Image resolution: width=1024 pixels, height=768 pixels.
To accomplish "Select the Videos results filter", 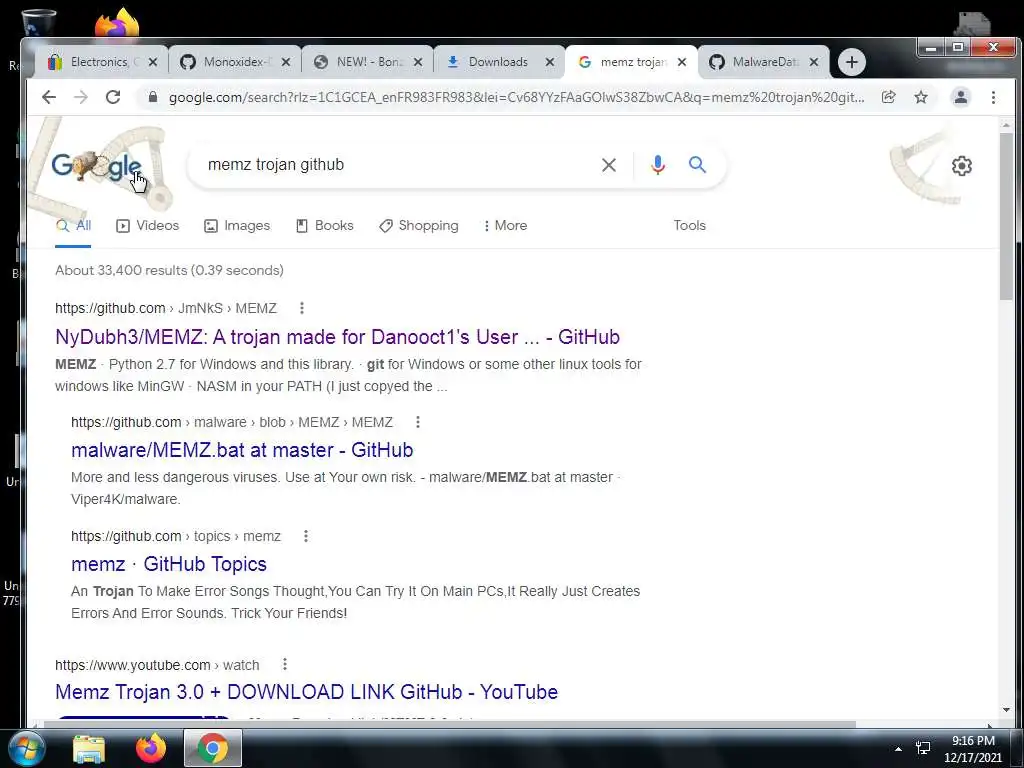I will [148, 225].
